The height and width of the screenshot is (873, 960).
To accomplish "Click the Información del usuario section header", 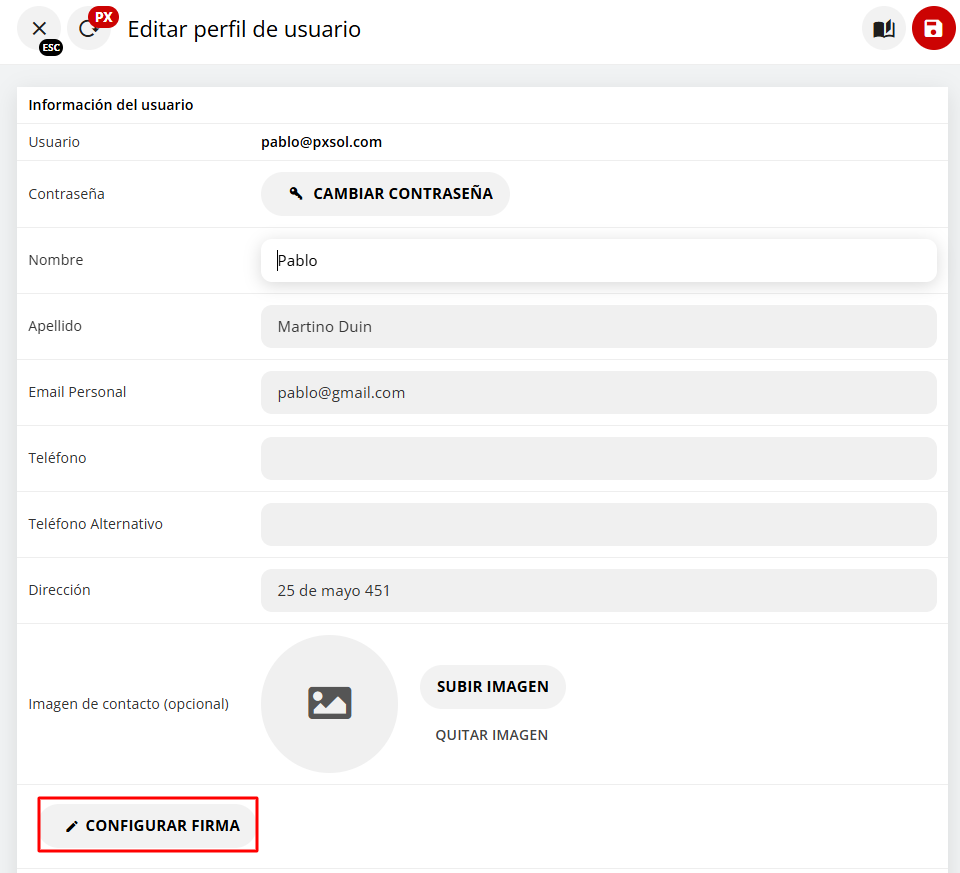I will point(111,105).
